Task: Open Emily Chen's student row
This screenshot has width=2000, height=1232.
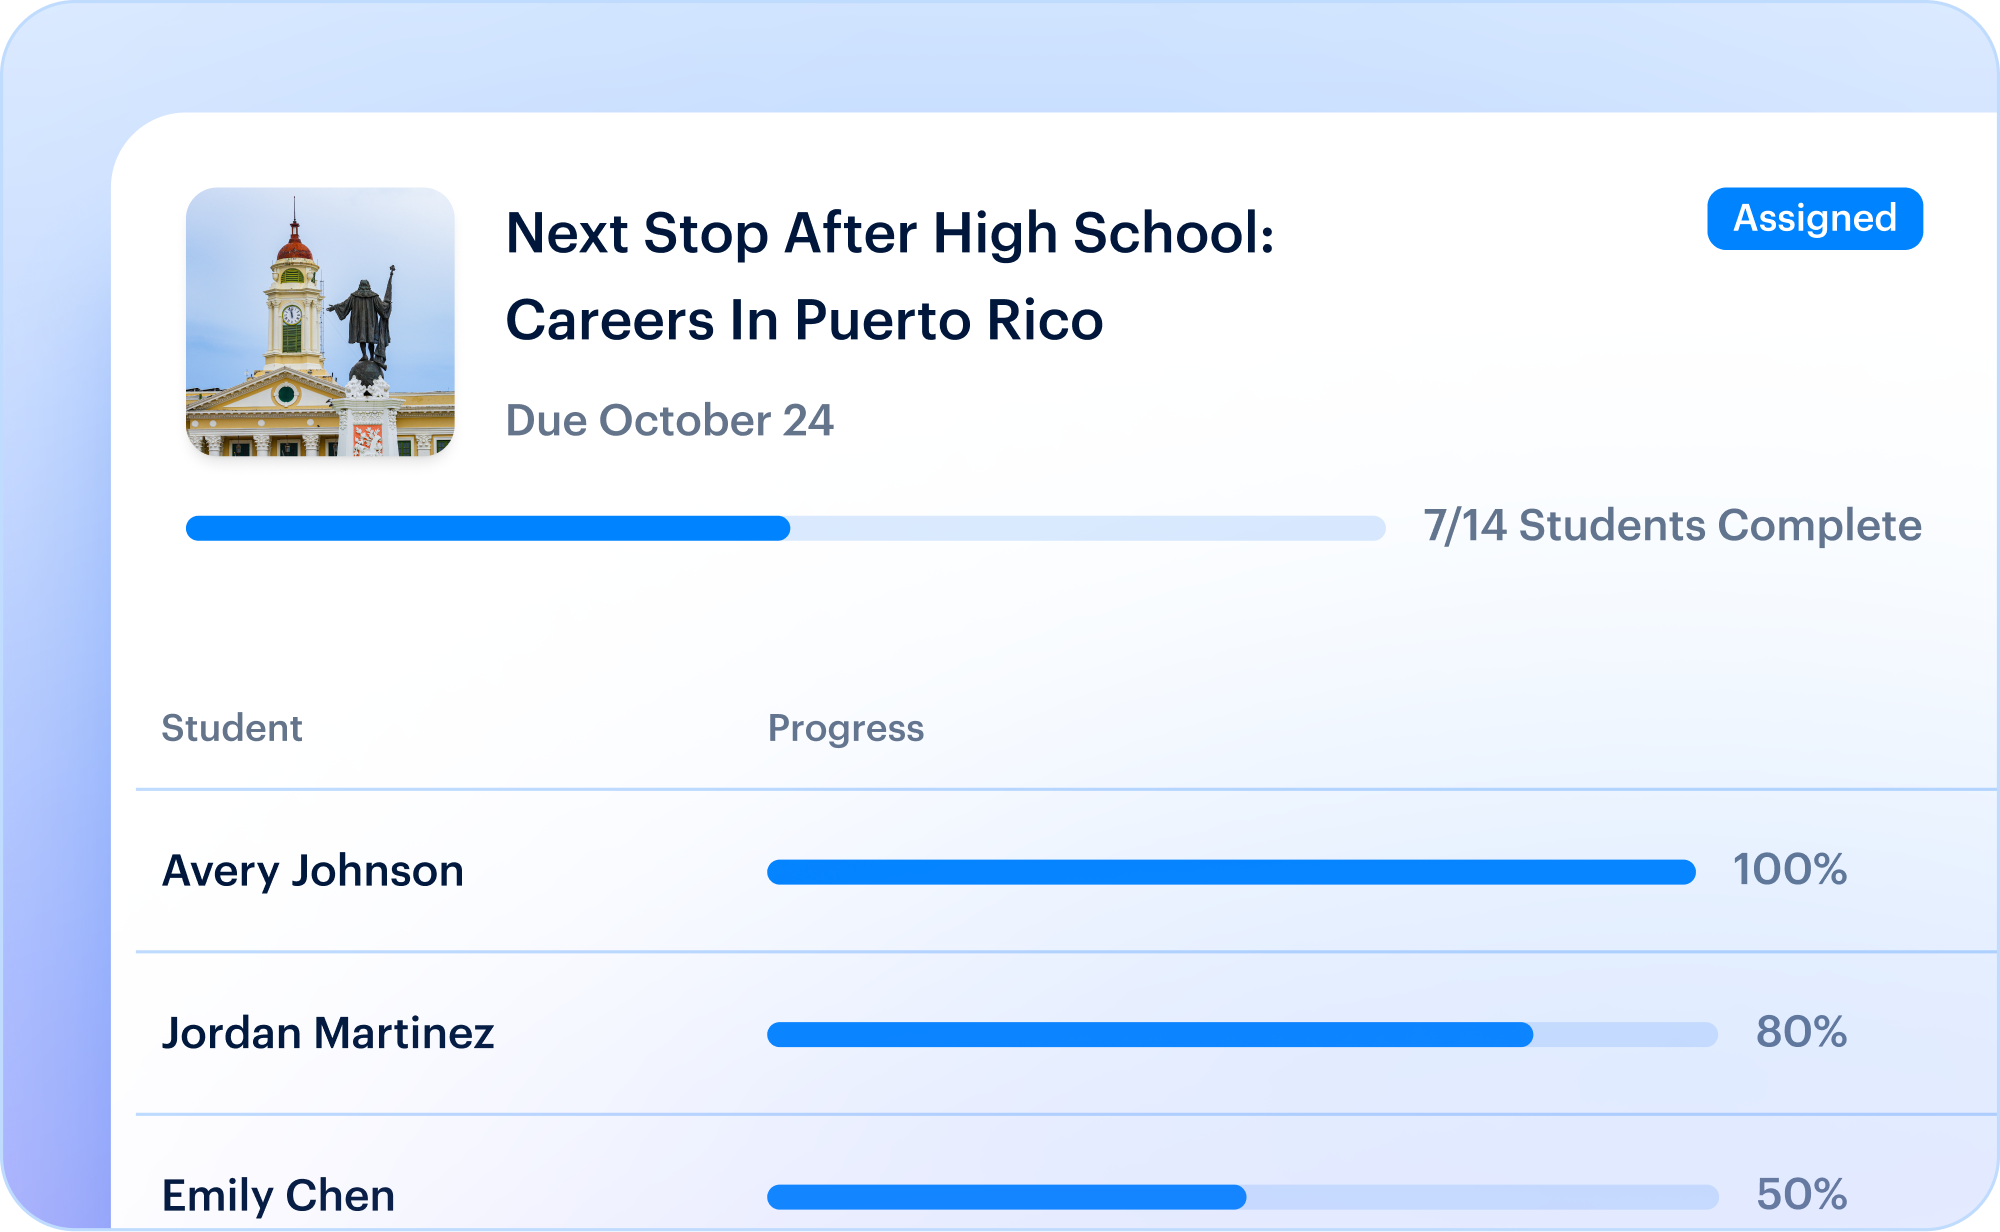Action: (x=1067, y=1173)
